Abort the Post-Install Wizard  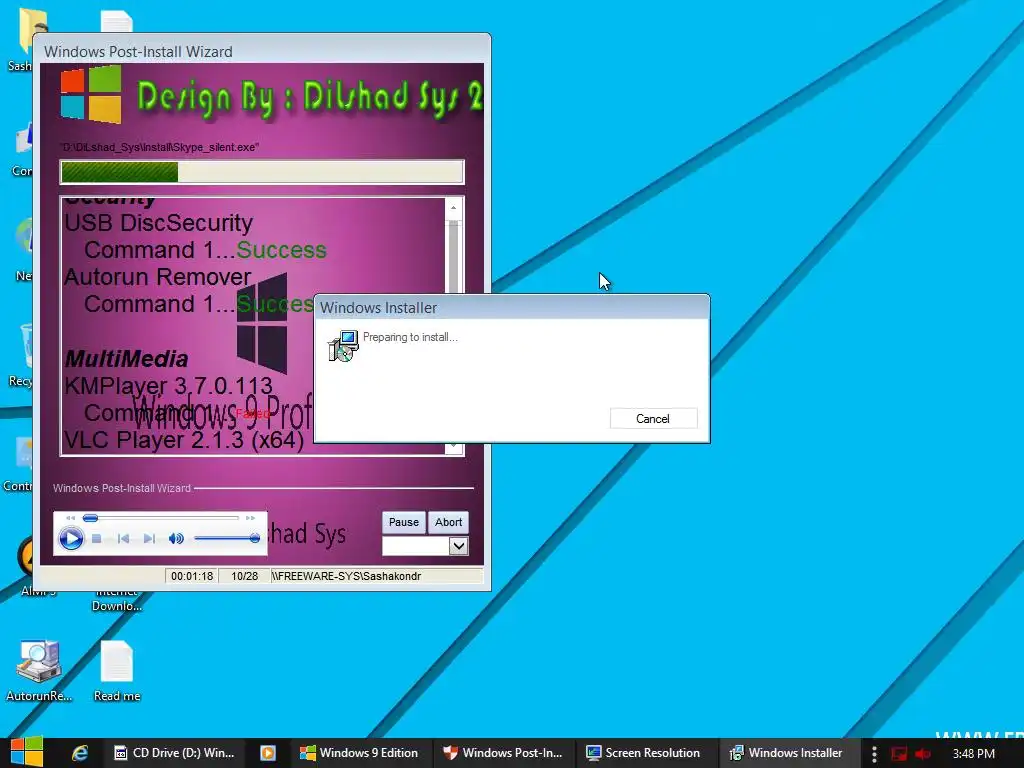point(448,522)
